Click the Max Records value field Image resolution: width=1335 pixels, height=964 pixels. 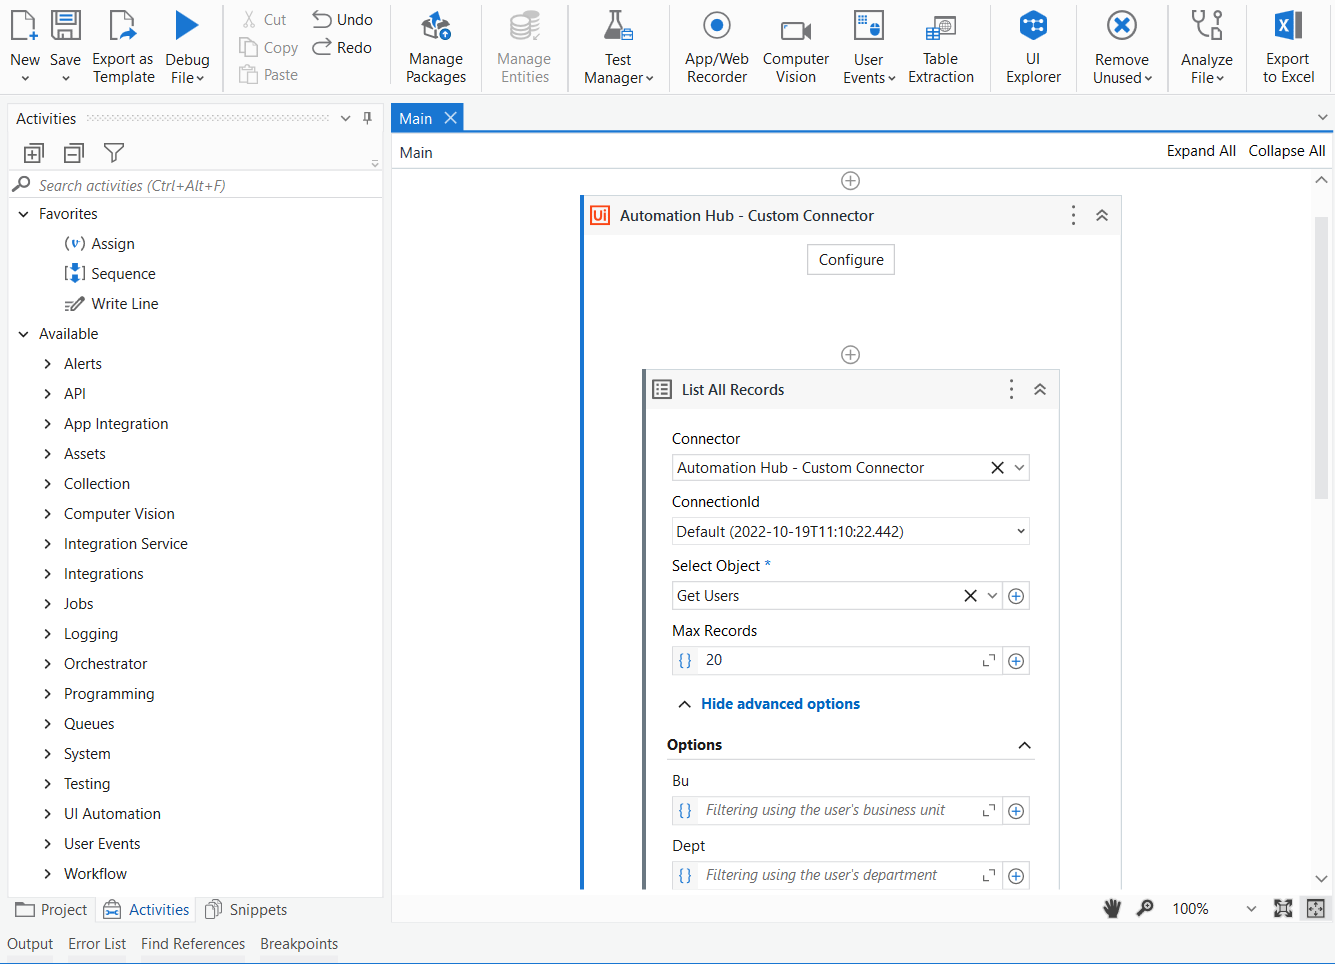[838, 660]
